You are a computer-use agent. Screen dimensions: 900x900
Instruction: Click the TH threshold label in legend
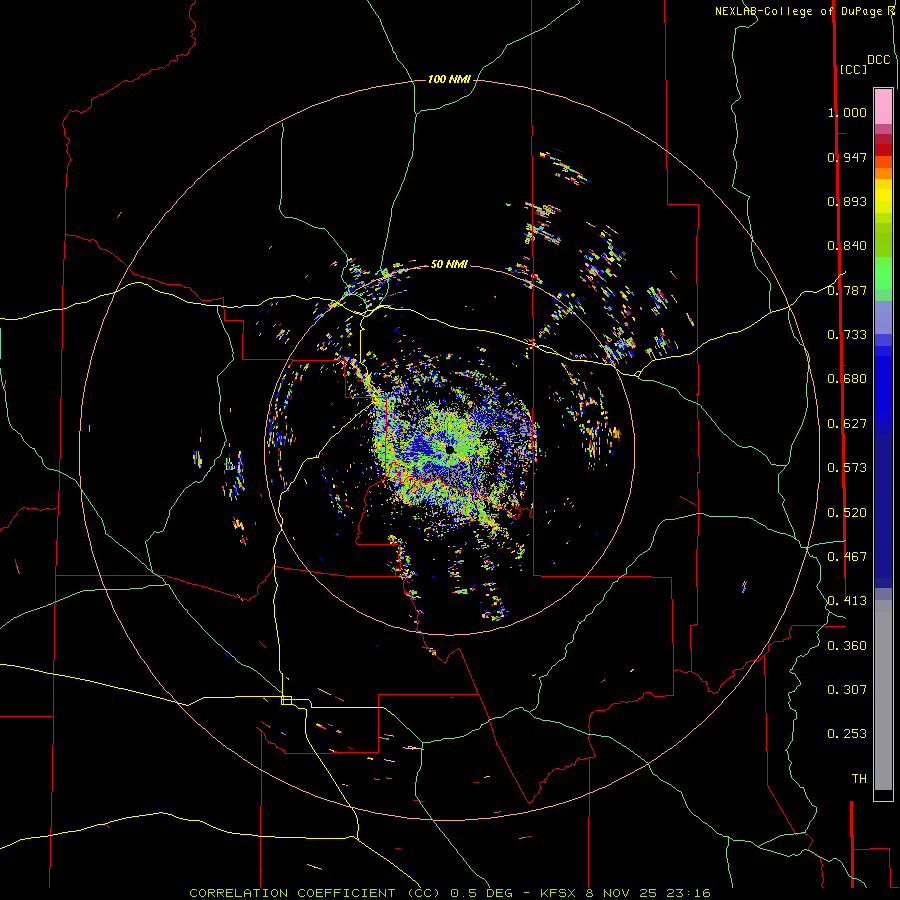coord(859,779)
